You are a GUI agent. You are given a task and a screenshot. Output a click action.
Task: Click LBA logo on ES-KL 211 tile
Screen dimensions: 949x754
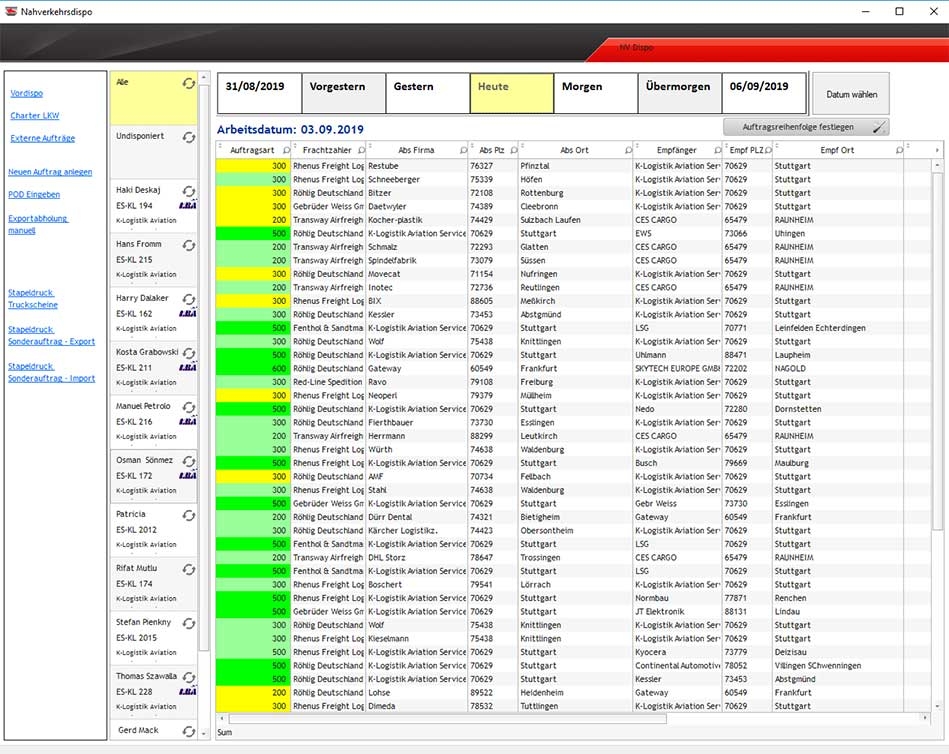click(x=188, y=367)
